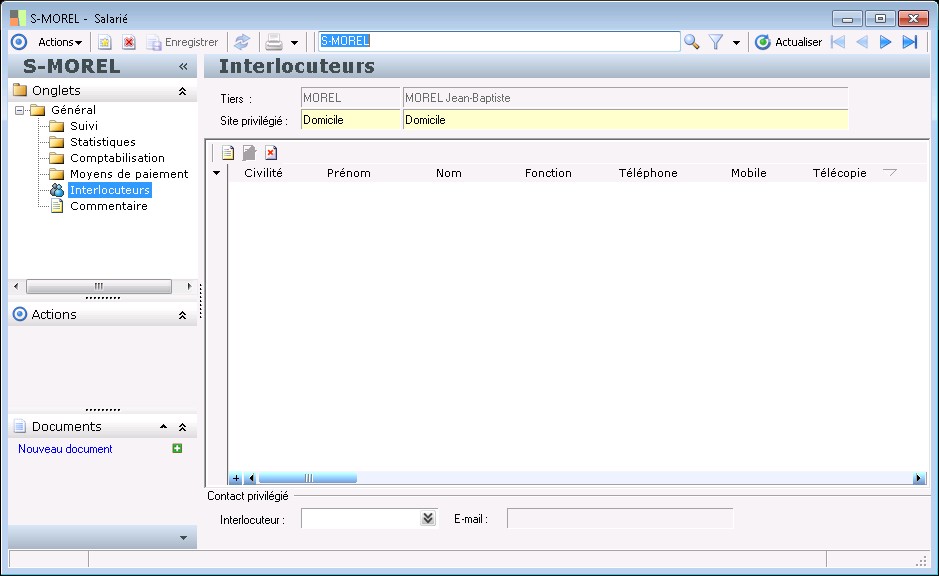The image size is (939, 576).
Task: Click the Suivi folder icon
Action: coord(57,126)
